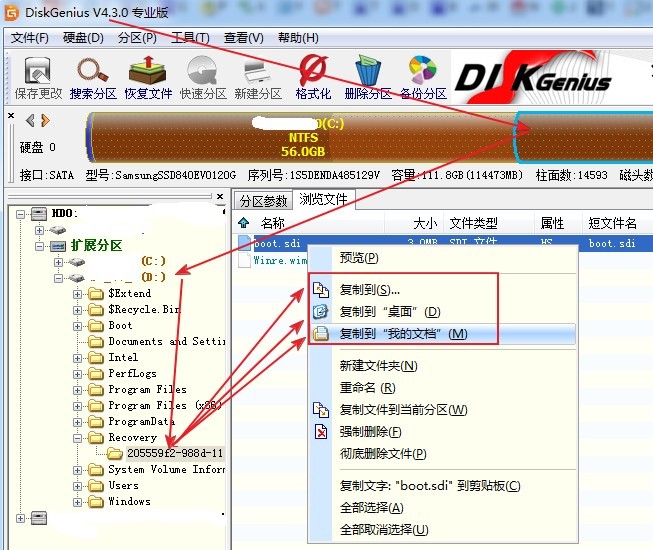Image resolution: width=653 pixels, height=550 pixels.
Task: Open the 搜索分区 search partition tool
Action: point(93,78)
